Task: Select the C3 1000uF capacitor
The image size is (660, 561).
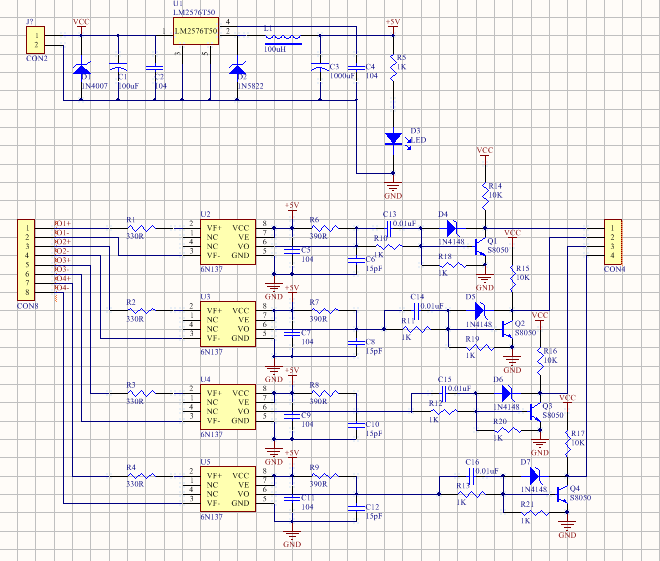Action: pyautogui.click(x=320, y=67)
